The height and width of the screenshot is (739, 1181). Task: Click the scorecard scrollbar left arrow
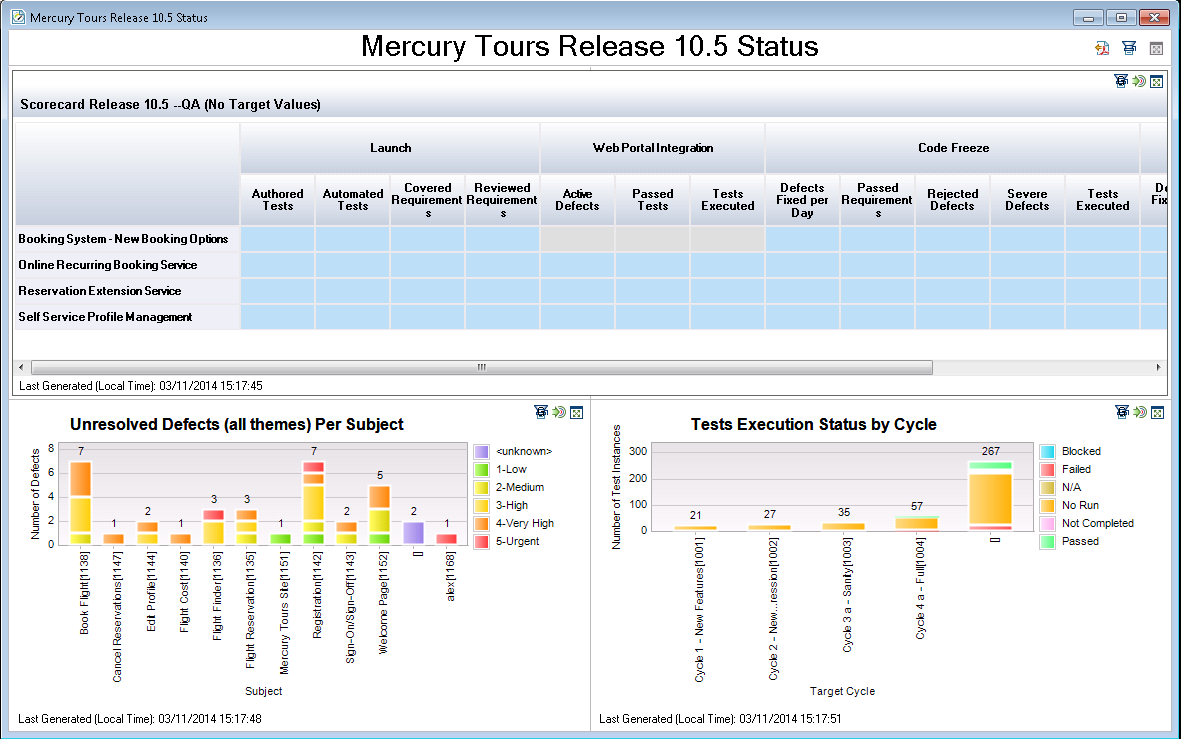click(21, 368)
